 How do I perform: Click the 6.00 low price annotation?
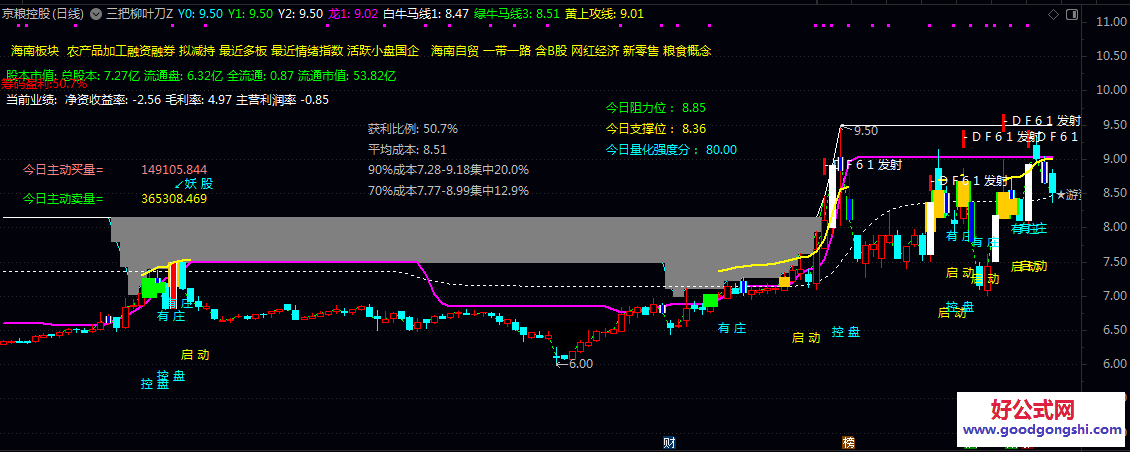[x=576, y=364]
